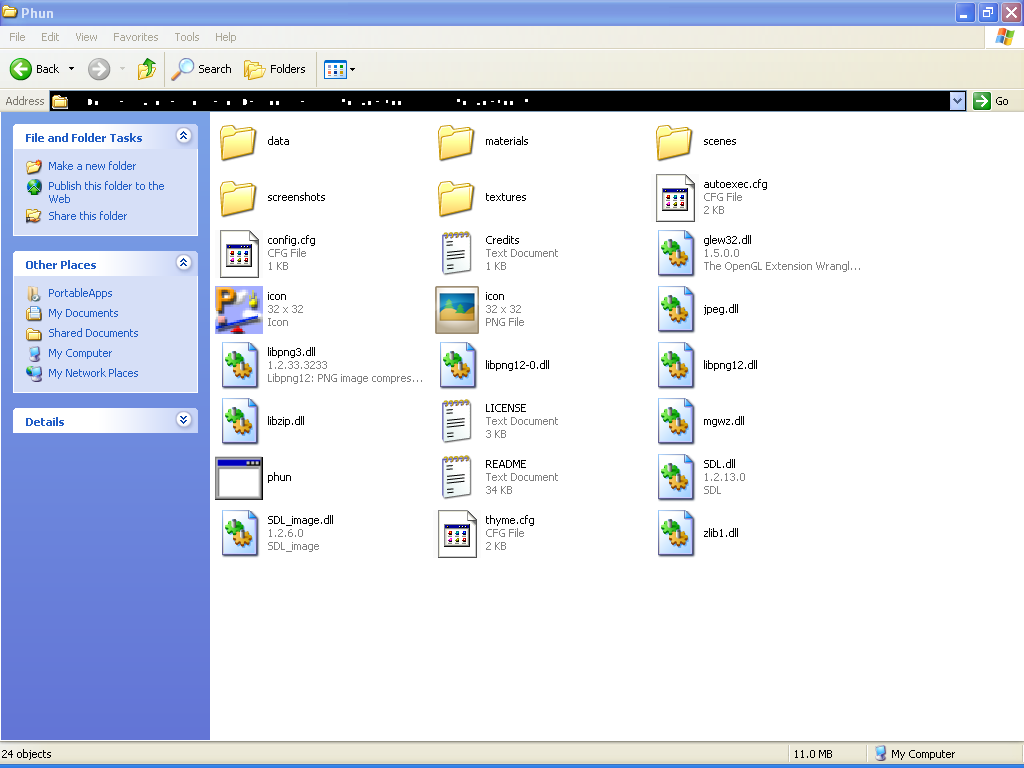Select the SDL.dll file
The image size is (1024, 768).
(675, 477)
